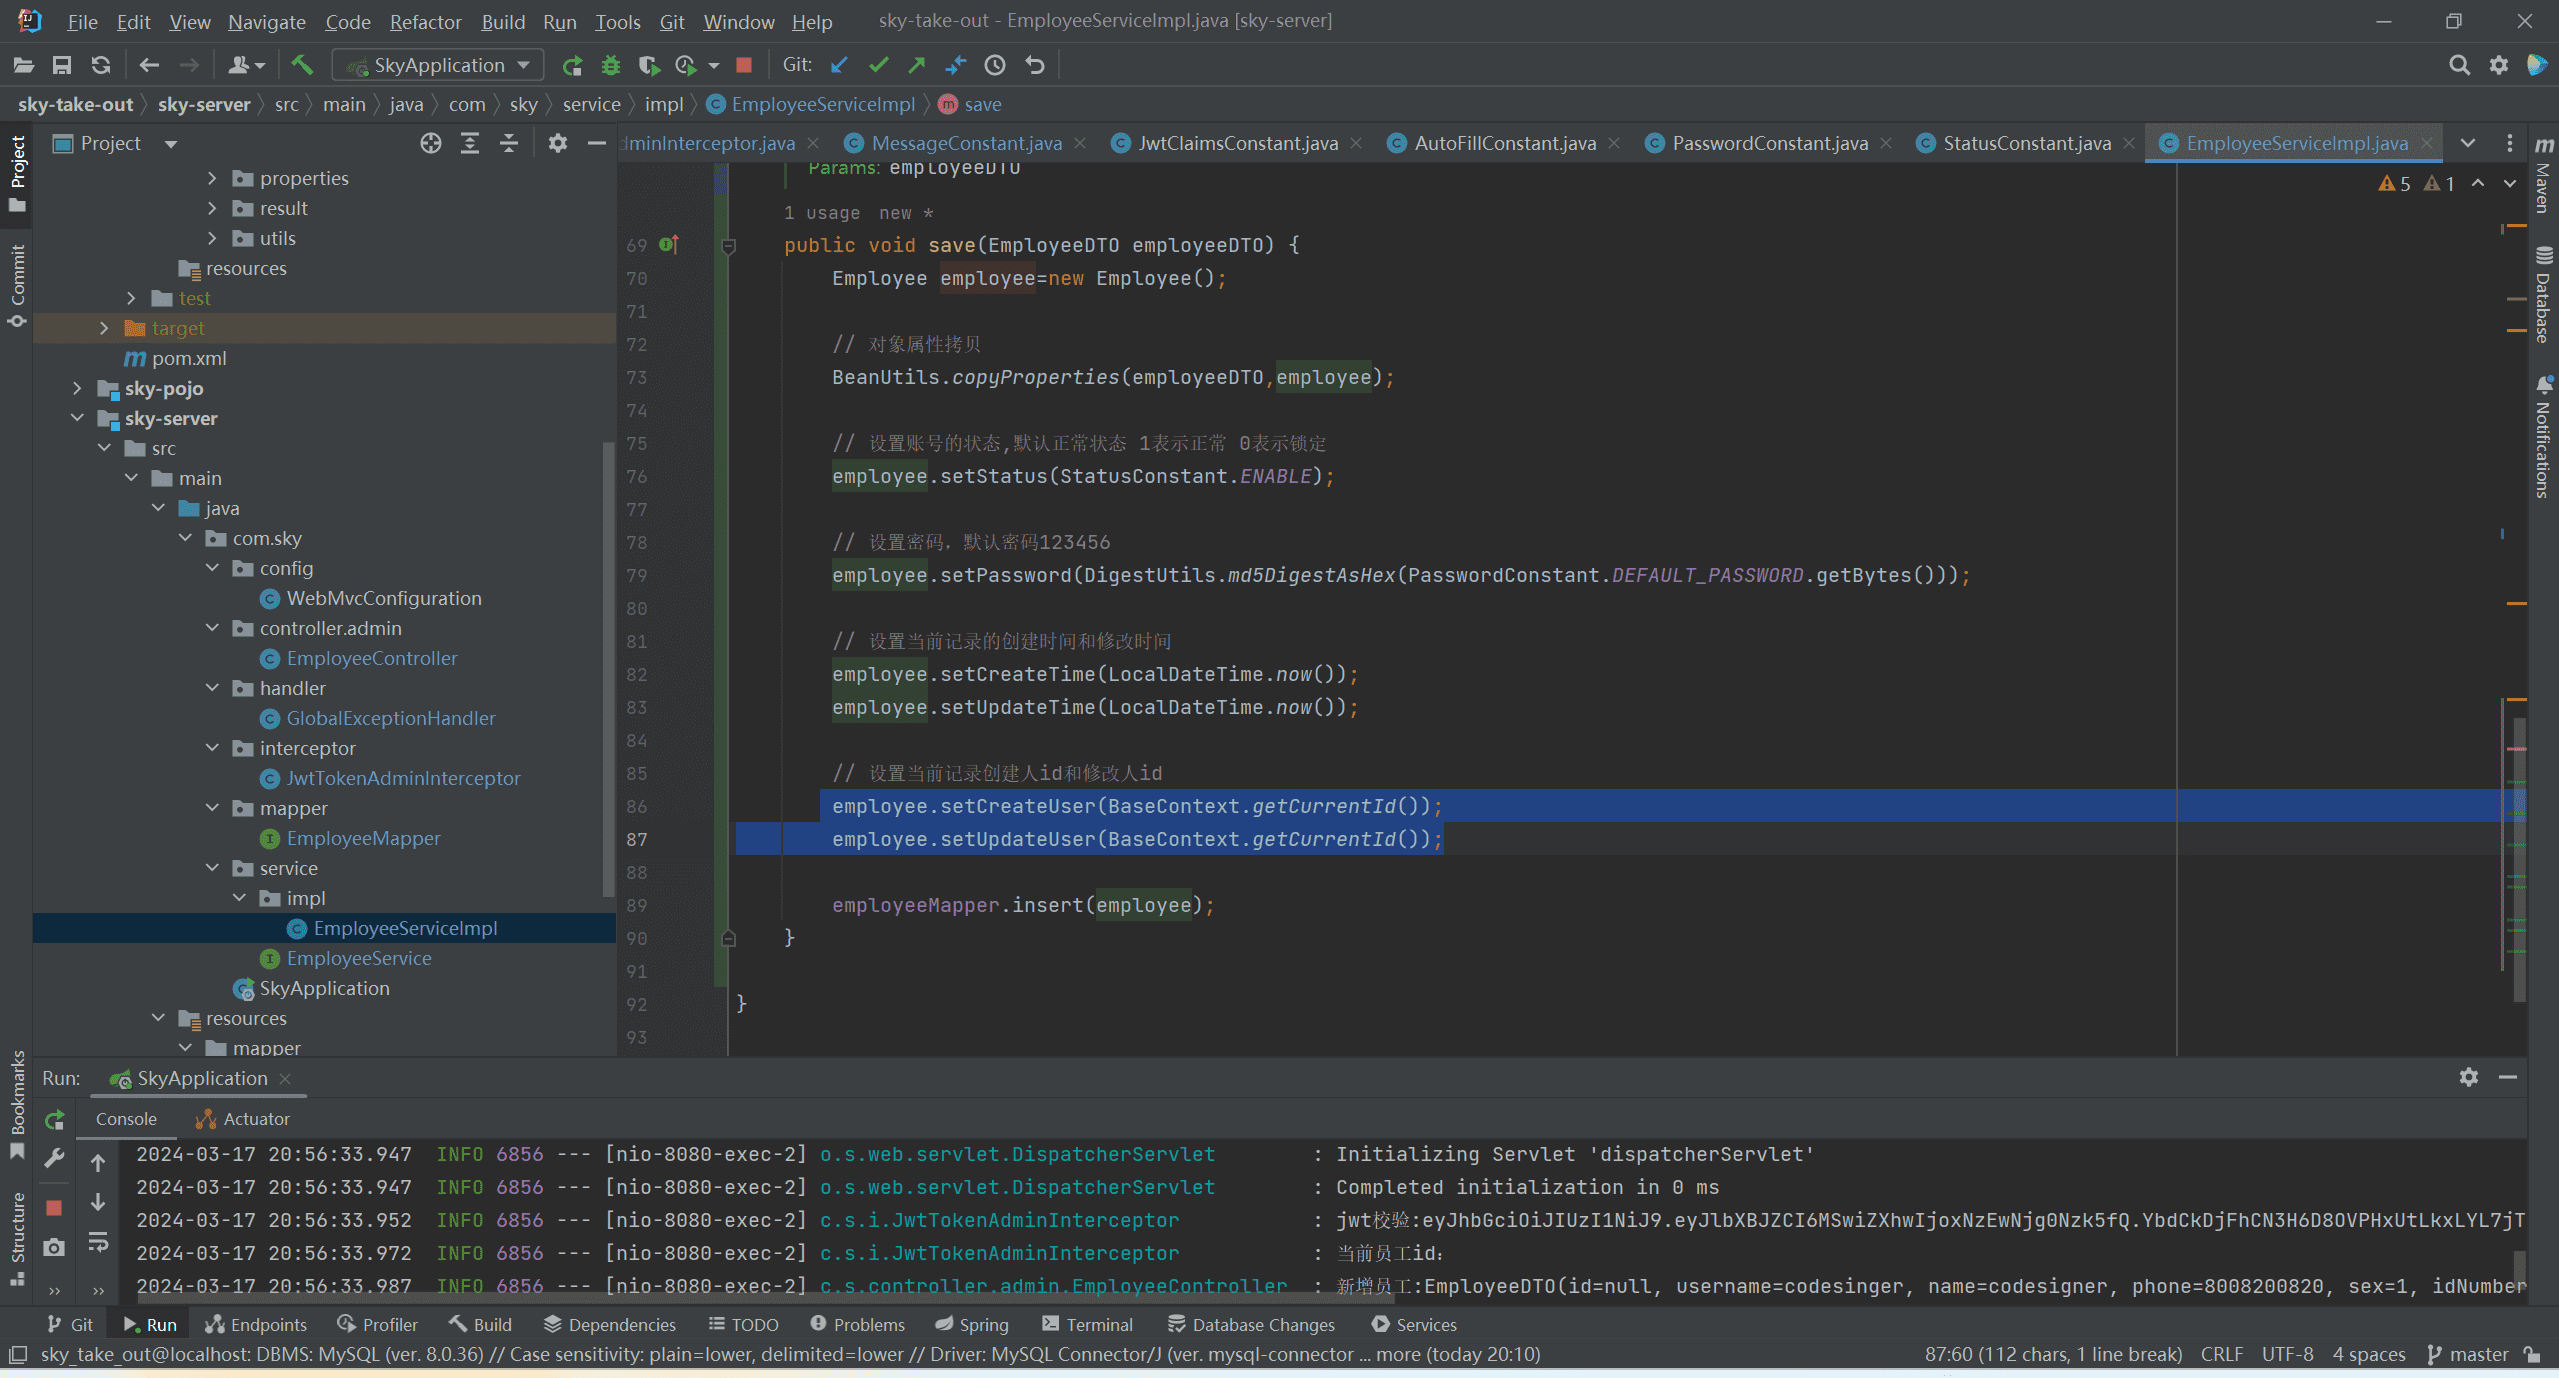Hide the Project panel with minus icon
2559x1378 pixels.
point(597,144)
